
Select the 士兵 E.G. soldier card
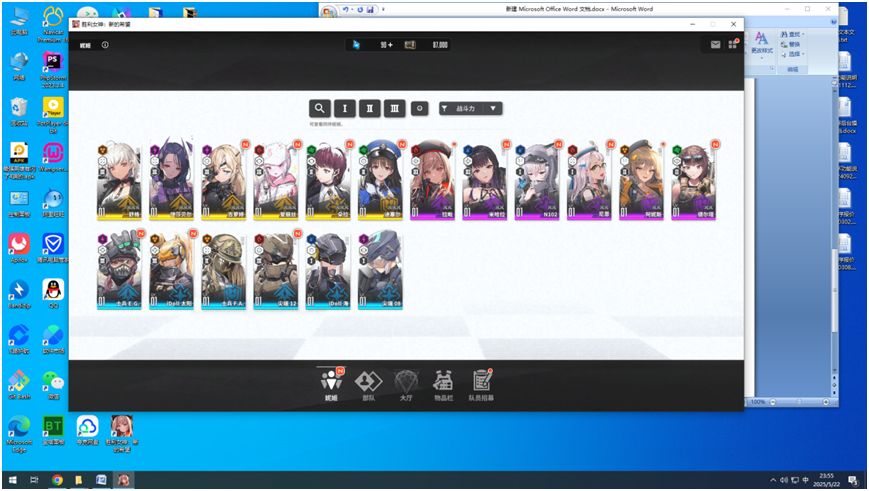119,270
